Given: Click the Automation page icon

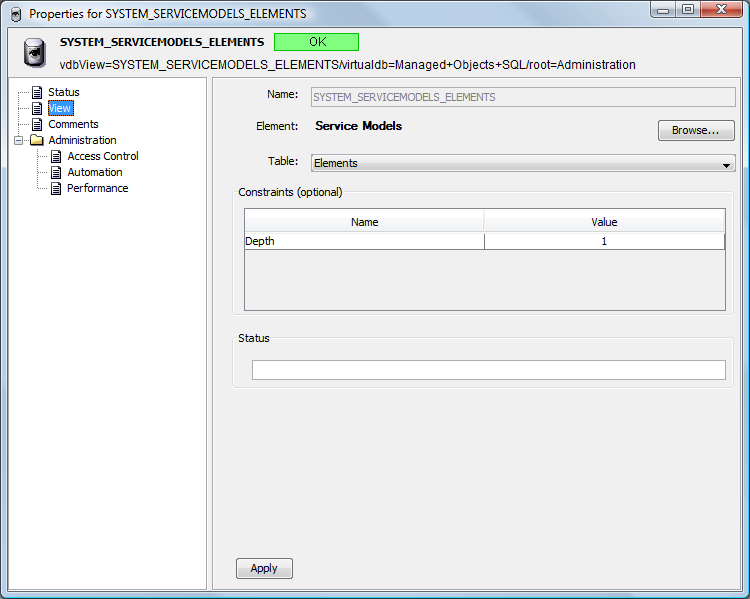Looking at the screenshot, I should [56, 172].
